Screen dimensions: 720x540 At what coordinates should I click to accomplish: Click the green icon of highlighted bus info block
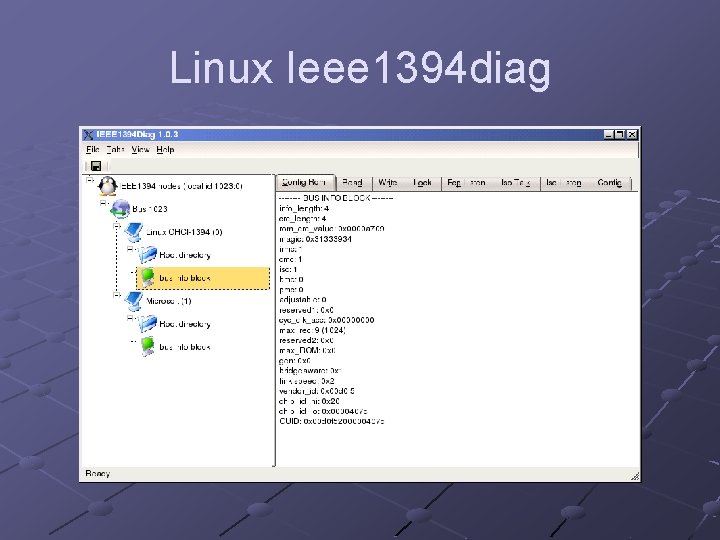(147, 278)
